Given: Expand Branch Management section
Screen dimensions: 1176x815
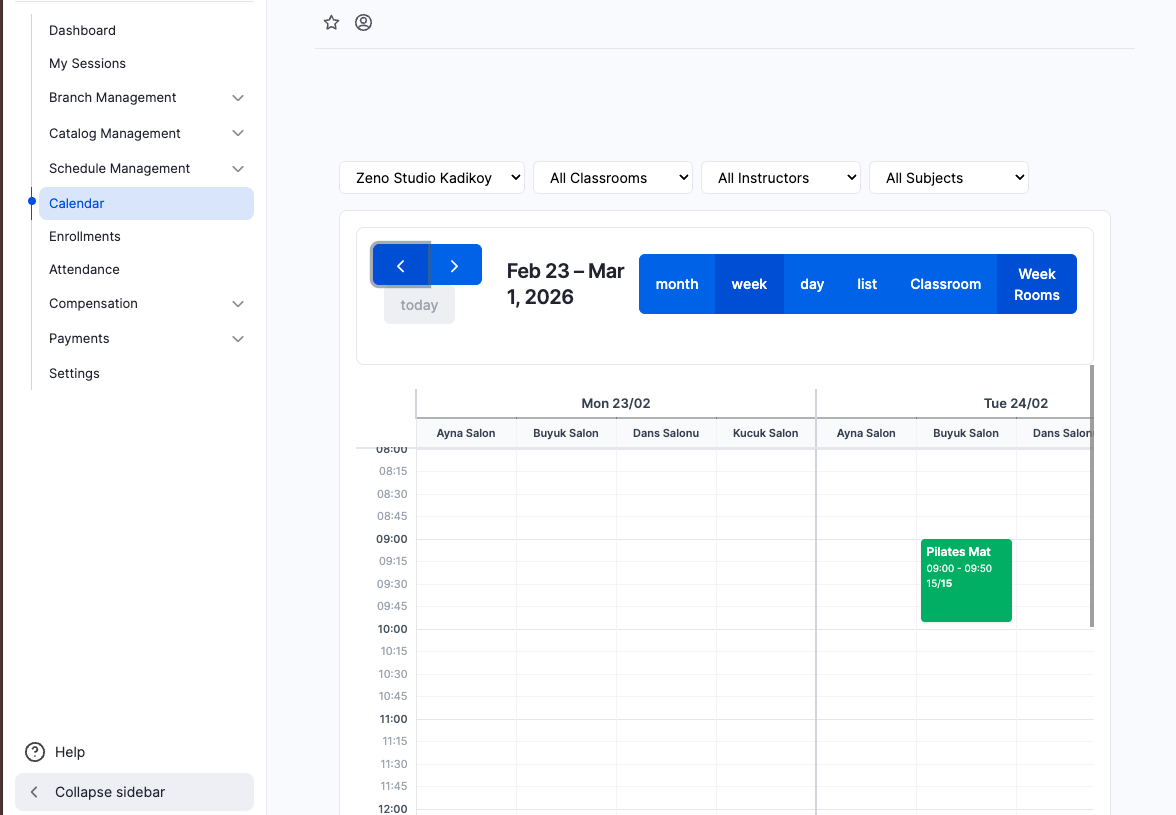Looking at the screenshot, I should point(238,98).
